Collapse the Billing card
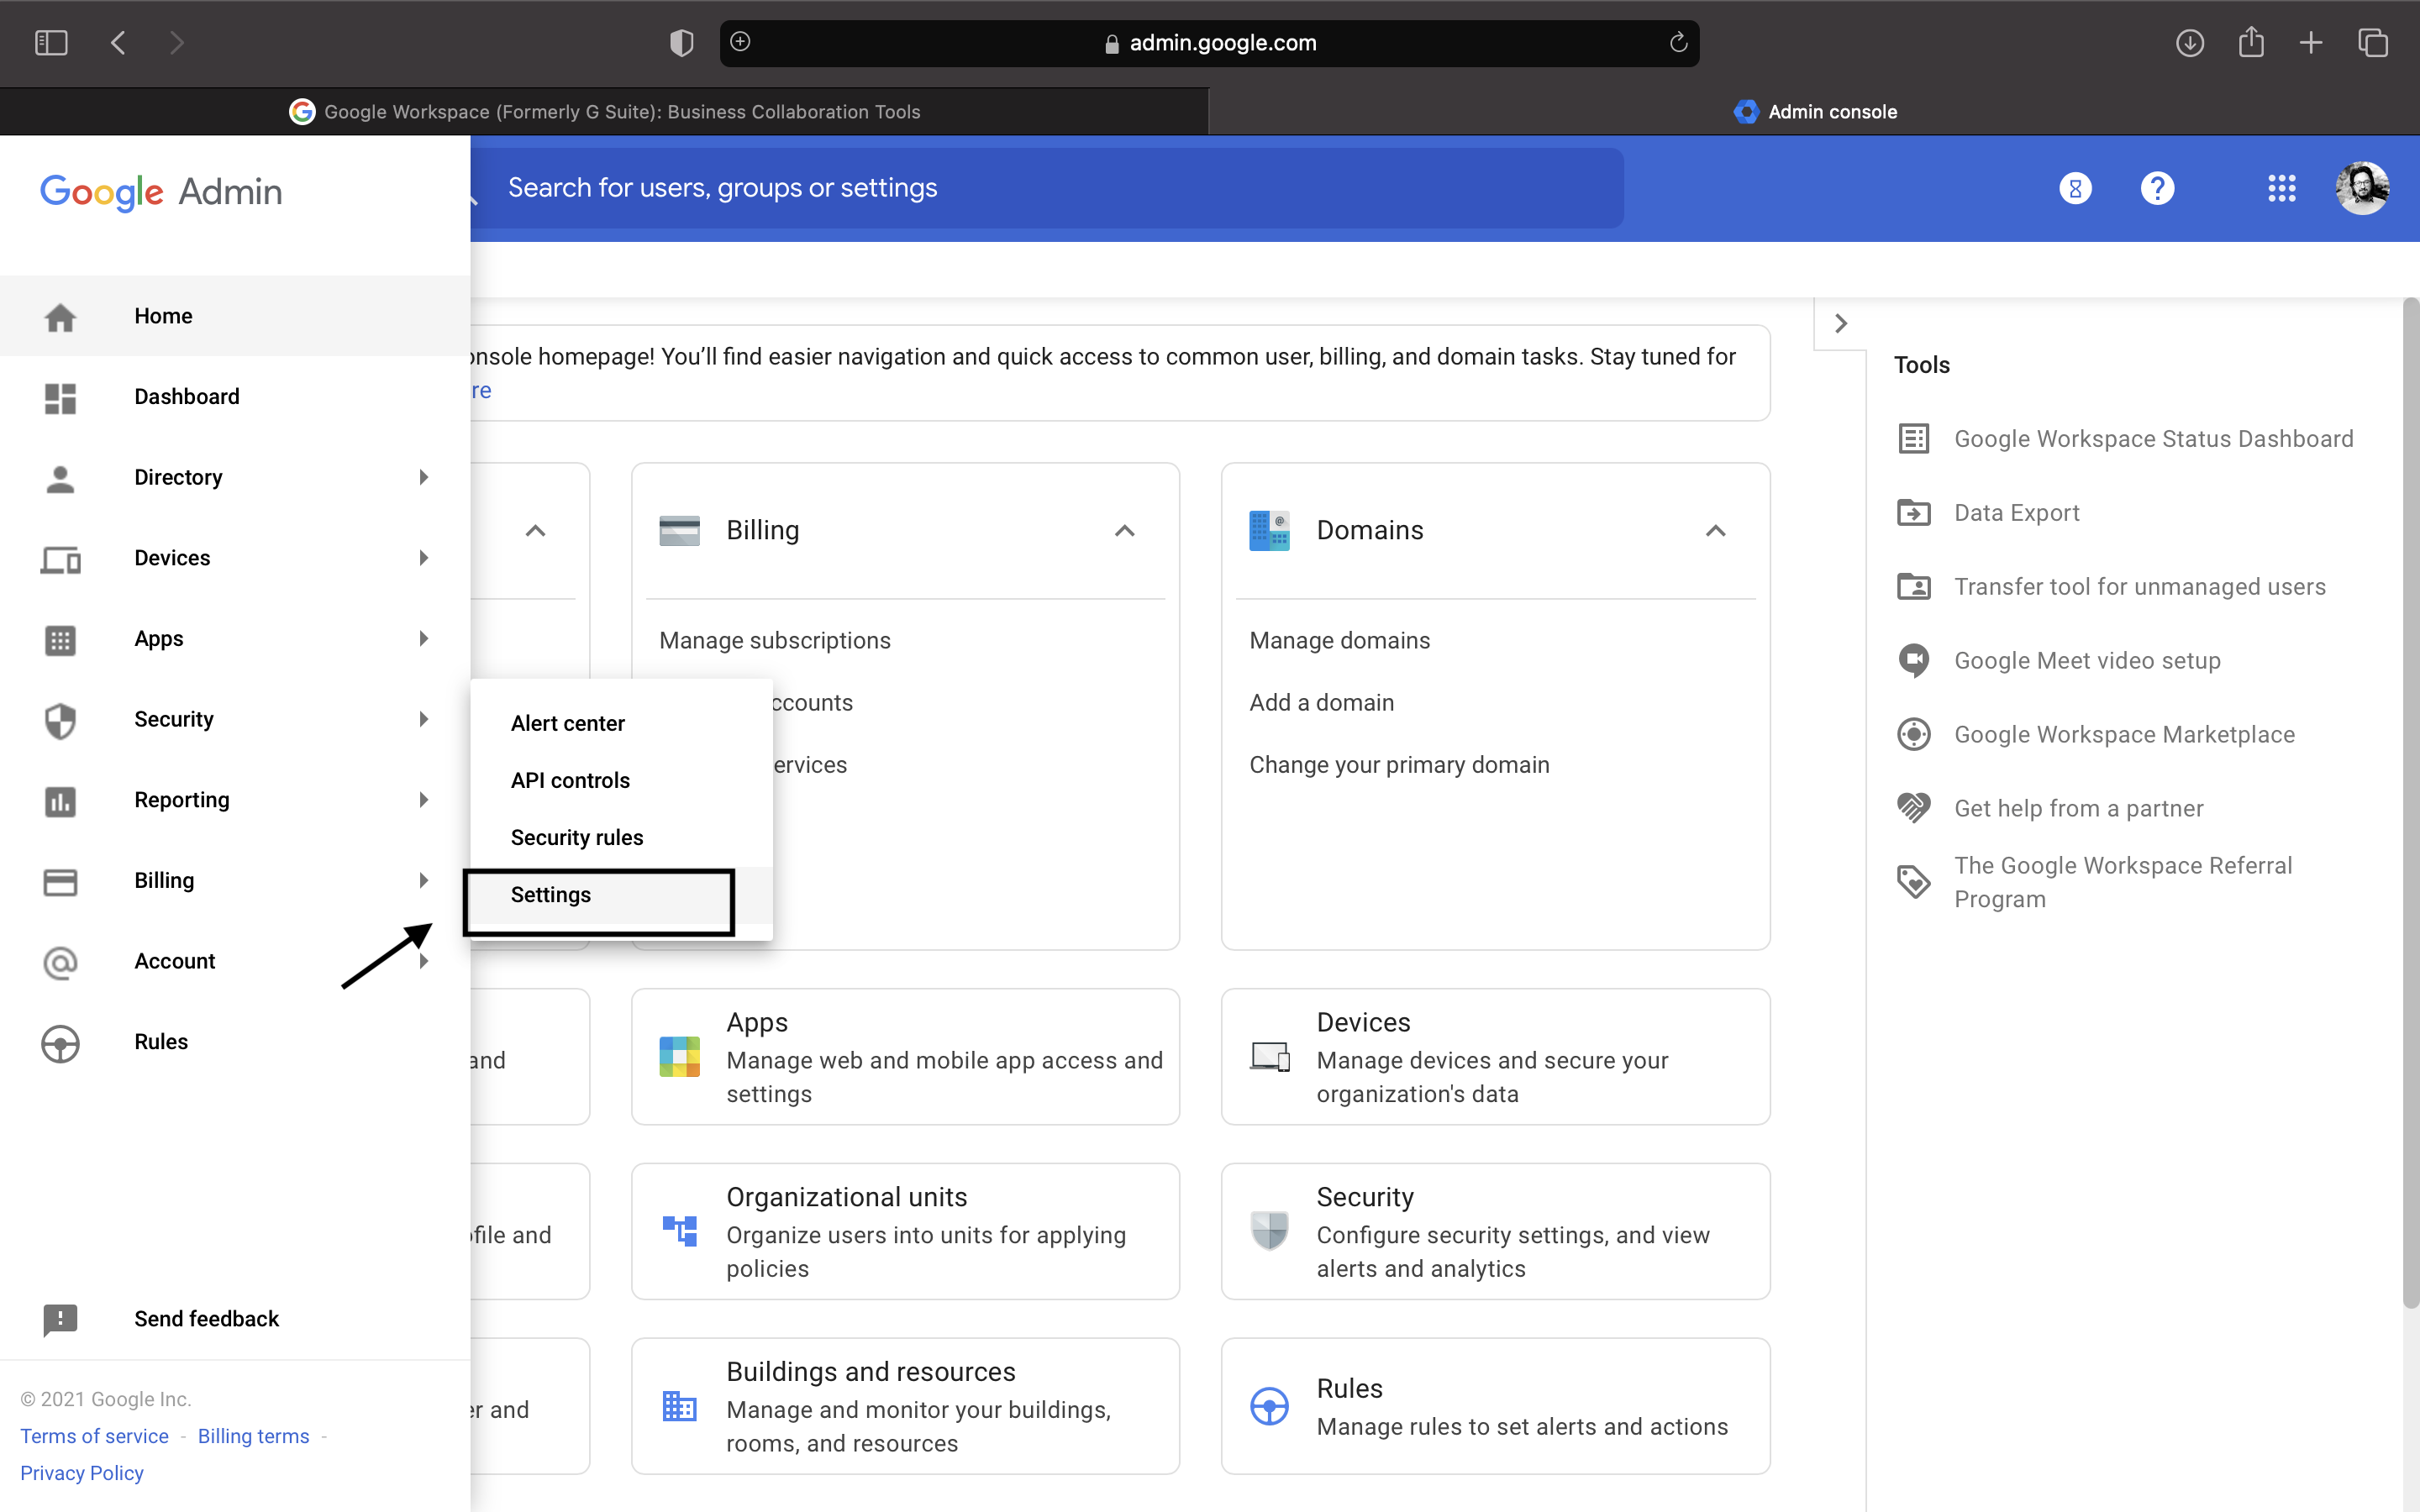The height and width of the screenshot is (1512, 2420). (1124, 531)
